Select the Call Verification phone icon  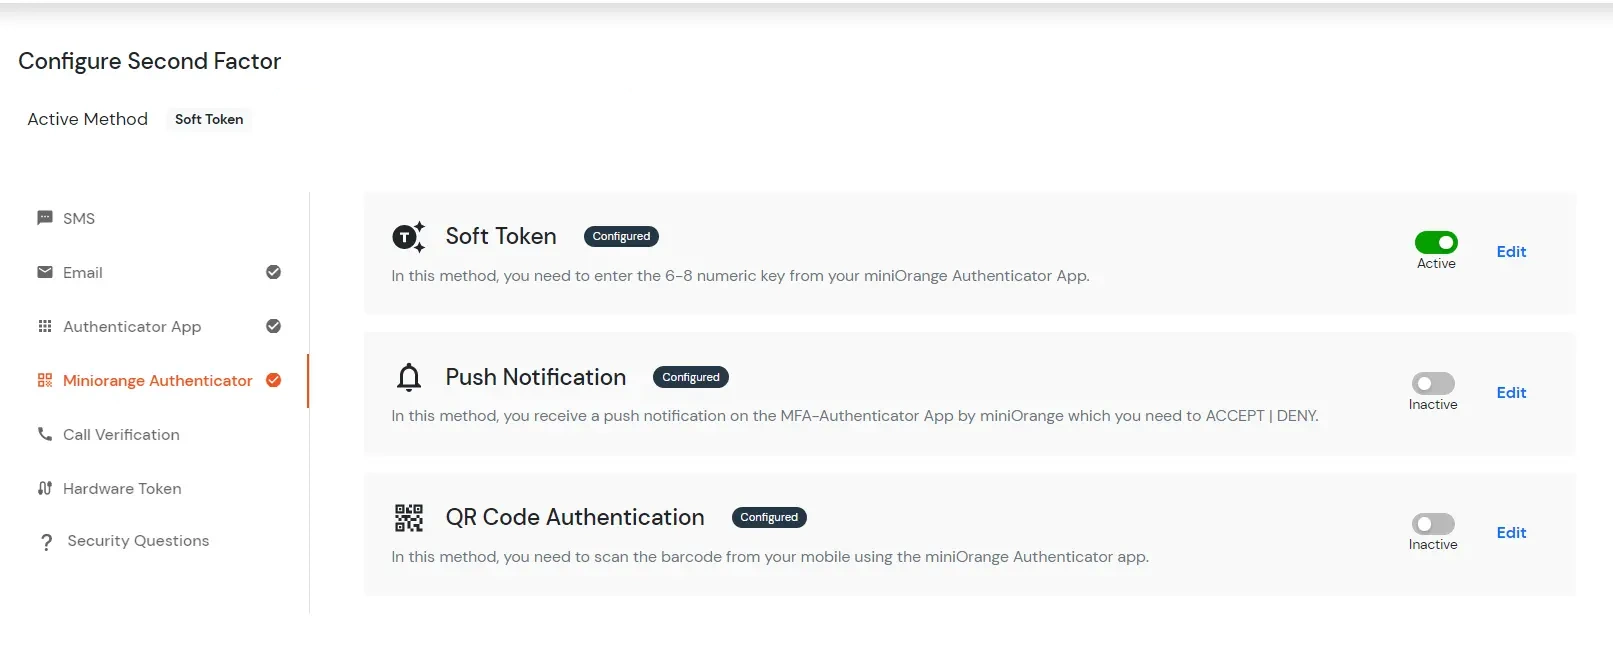[44, 434]
